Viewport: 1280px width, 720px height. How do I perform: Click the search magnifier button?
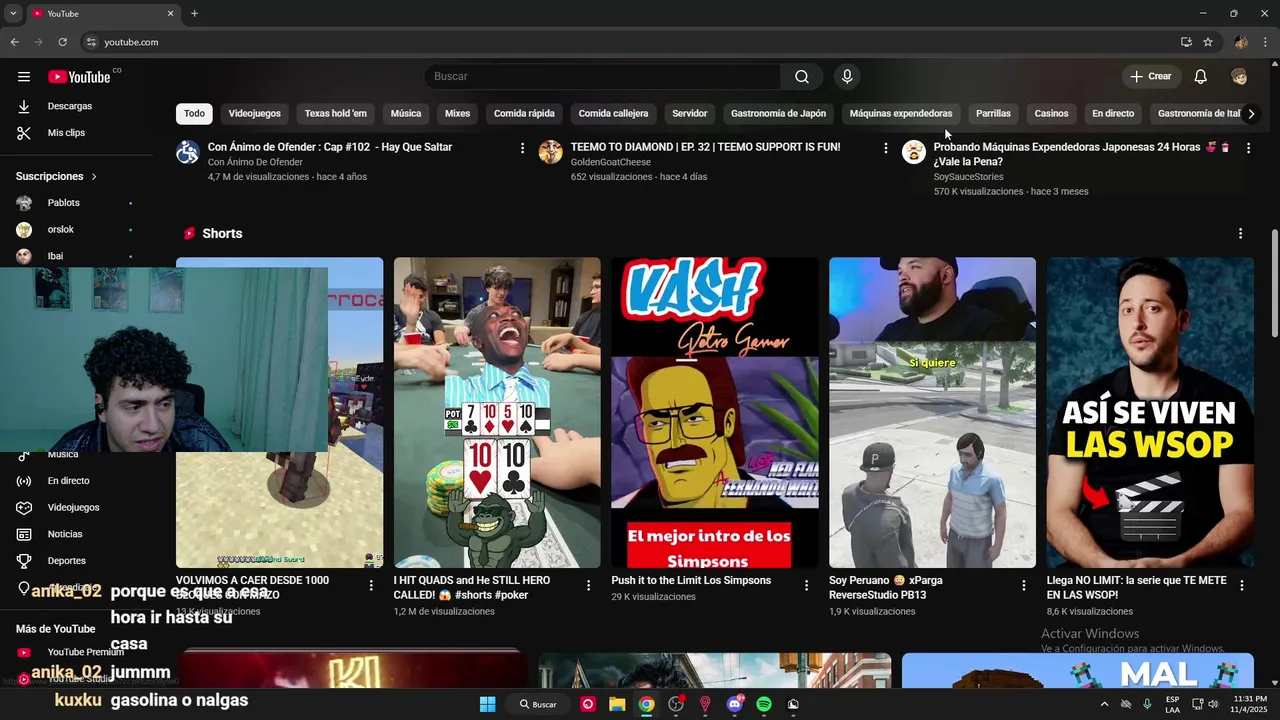802,77
